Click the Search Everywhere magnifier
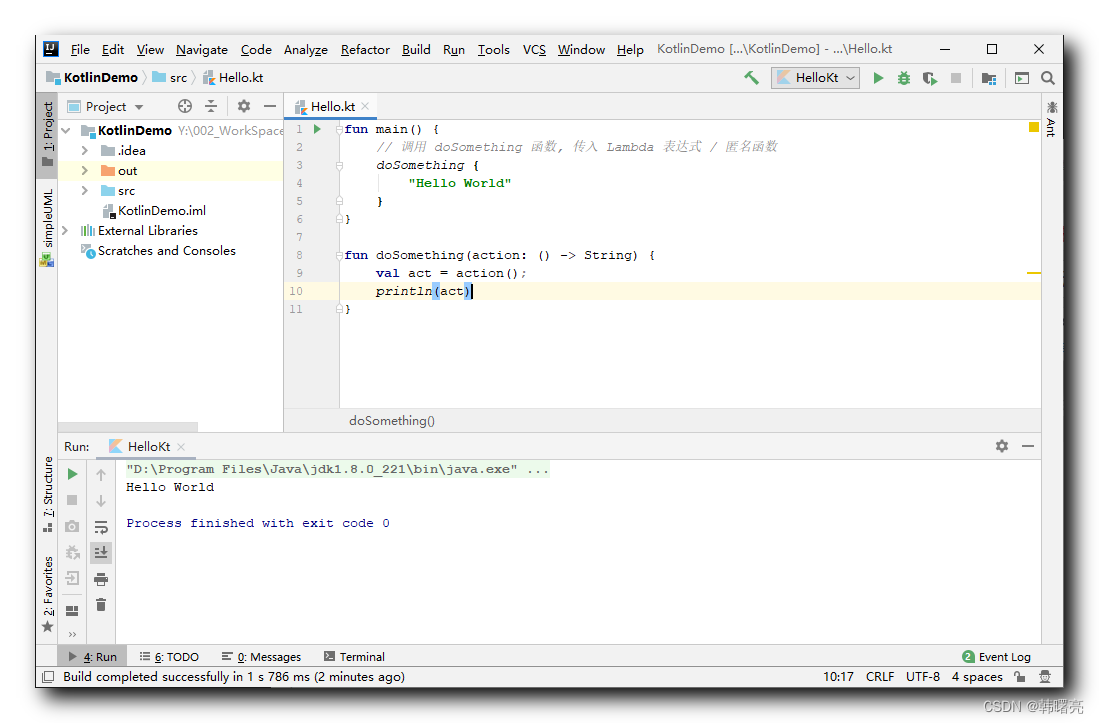 click(x=1048, y=78)
